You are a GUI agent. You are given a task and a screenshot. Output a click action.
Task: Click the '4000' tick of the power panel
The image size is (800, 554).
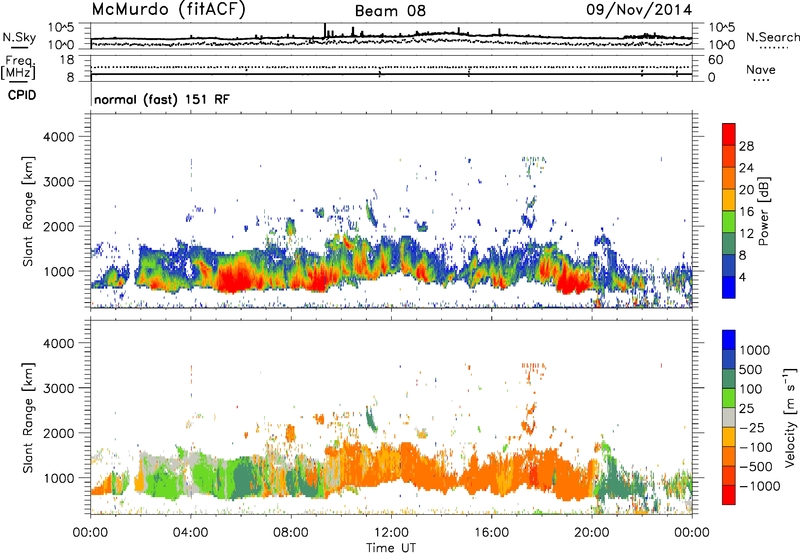(x=58, y=137)
